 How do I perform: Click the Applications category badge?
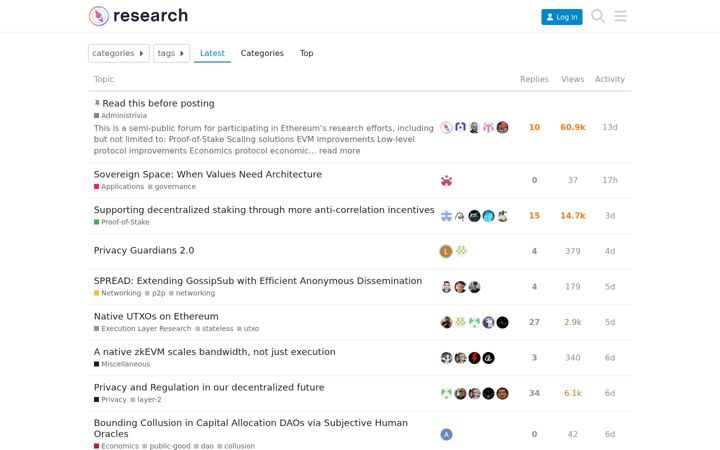[x=119, y=186]
